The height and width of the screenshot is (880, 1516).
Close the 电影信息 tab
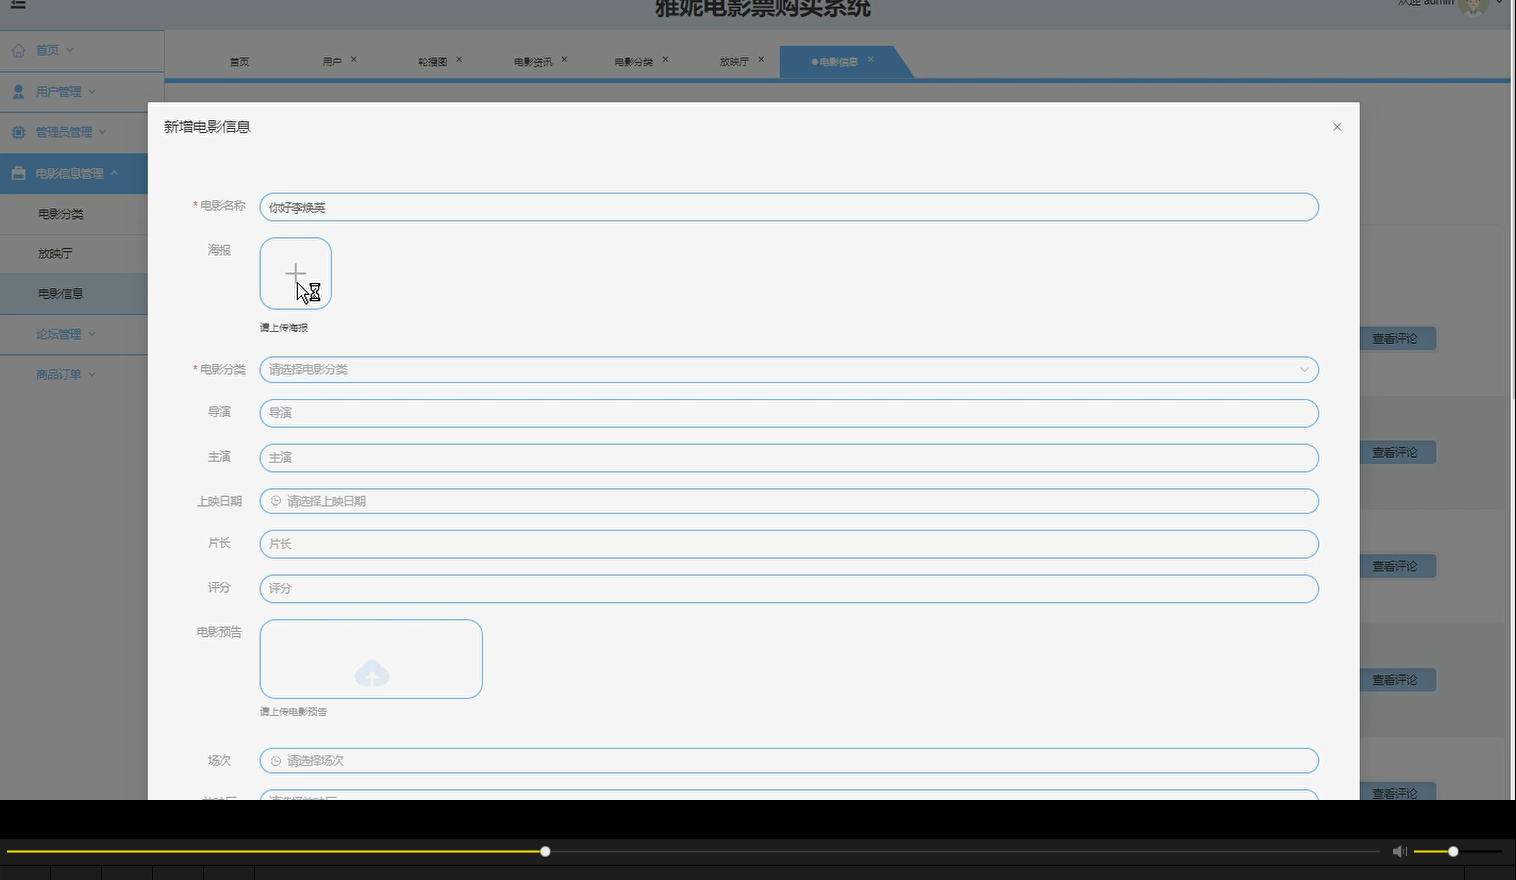tap(871, 60)
